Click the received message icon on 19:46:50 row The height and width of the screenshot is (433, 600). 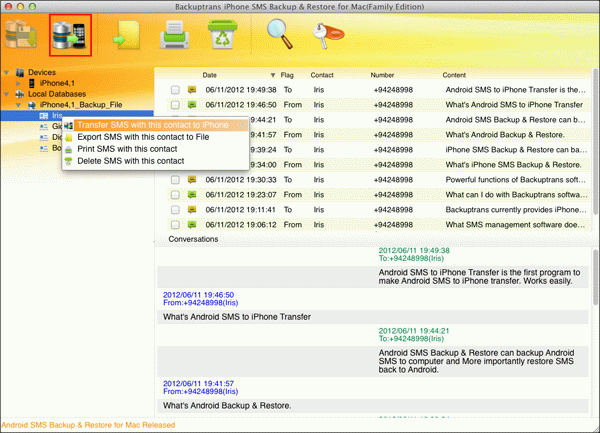tap(192, 104)
